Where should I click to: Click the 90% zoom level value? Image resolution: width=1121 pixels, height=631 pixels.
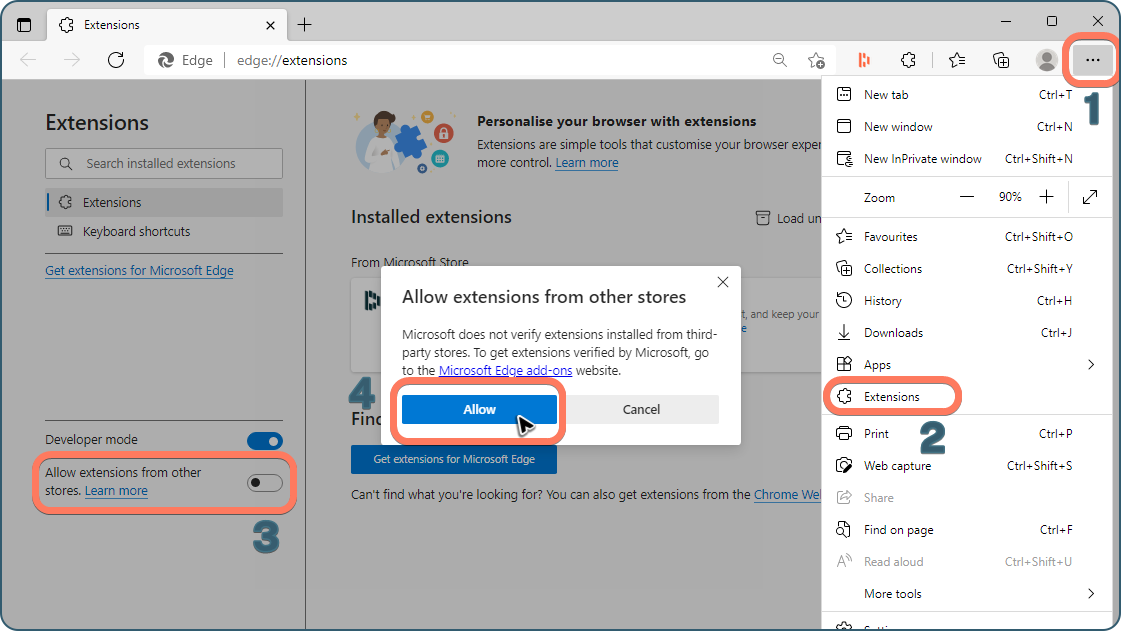1009,197
